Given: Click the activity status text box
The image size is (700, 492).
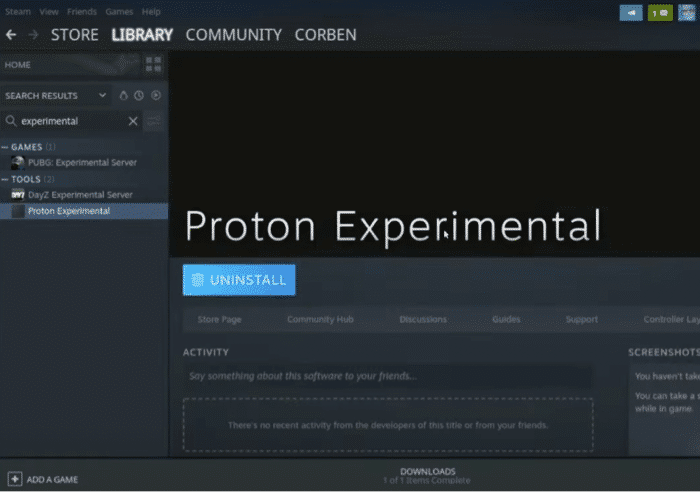Looking at the screenshot, I should tap(388, 376).
